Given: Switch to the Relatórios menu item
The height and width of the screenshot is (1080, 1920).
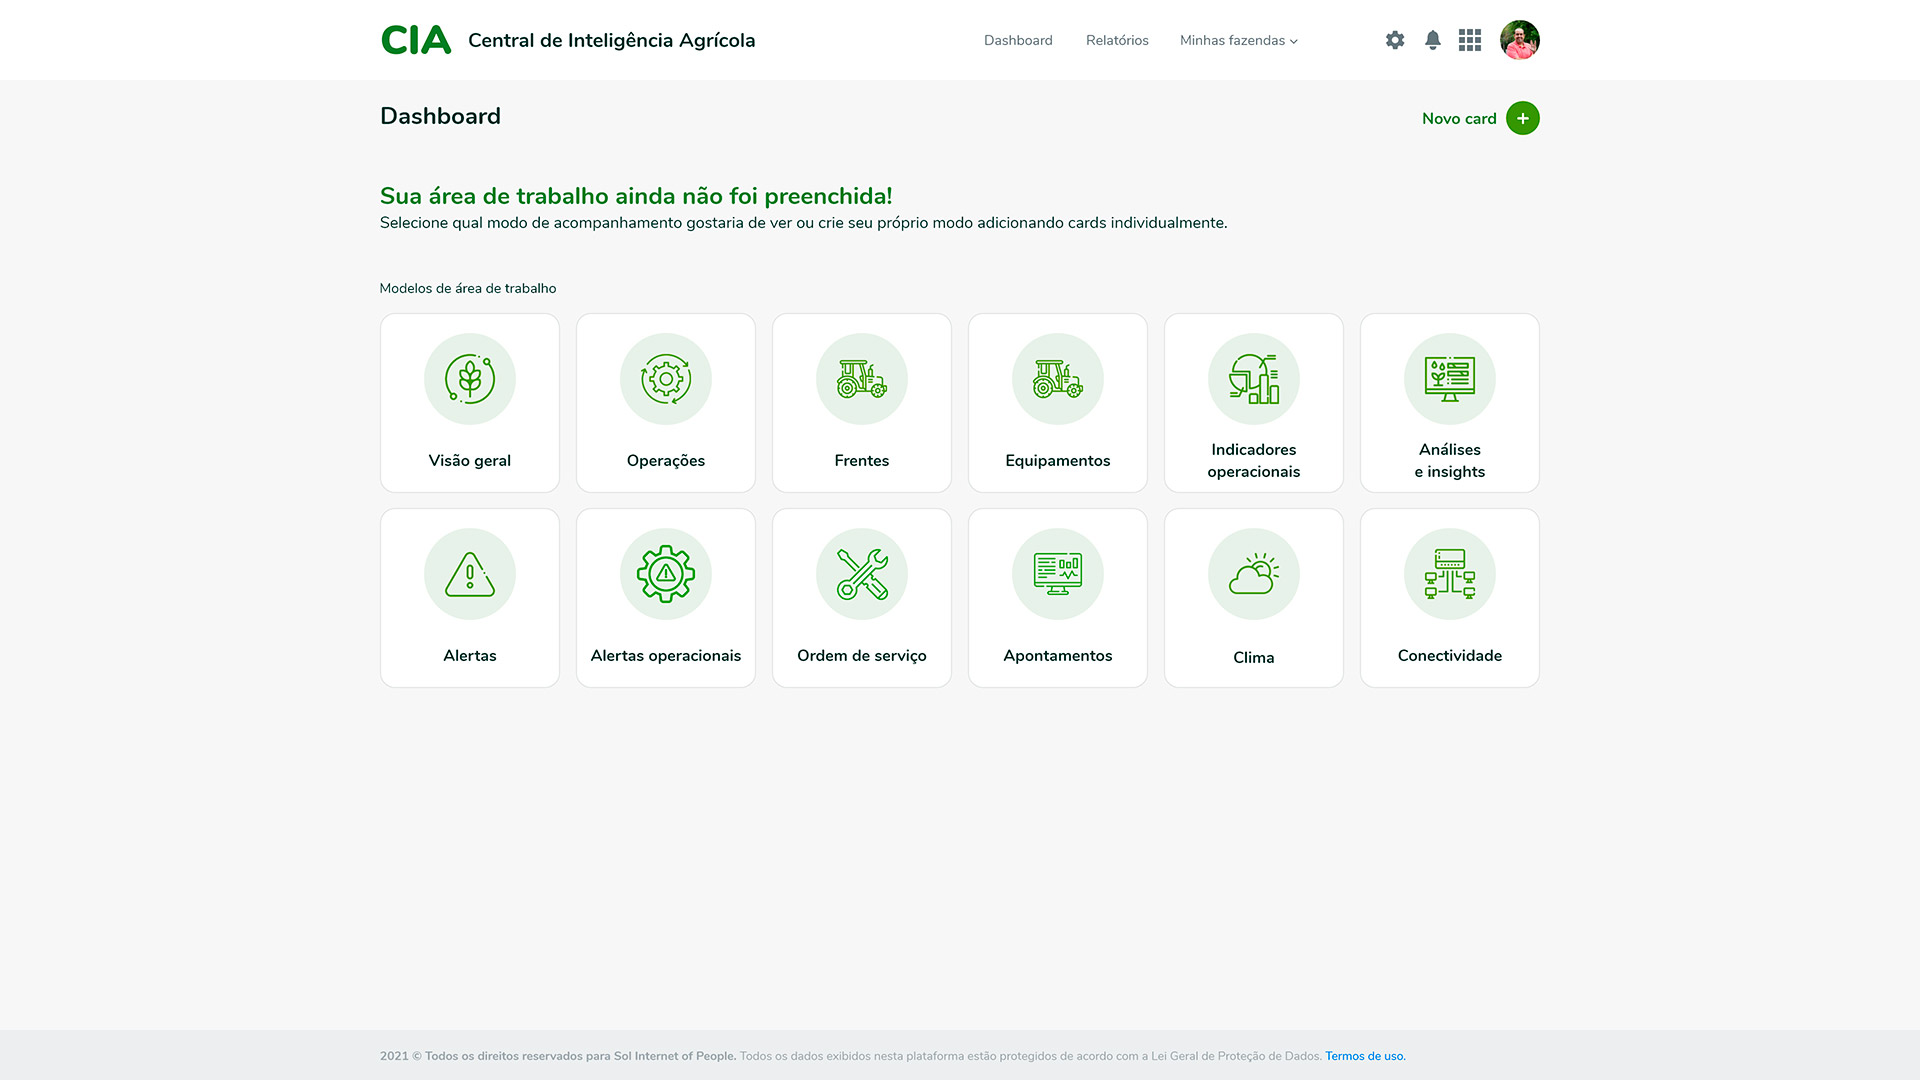Looking at the screenshot, I should coord(1117,41).
